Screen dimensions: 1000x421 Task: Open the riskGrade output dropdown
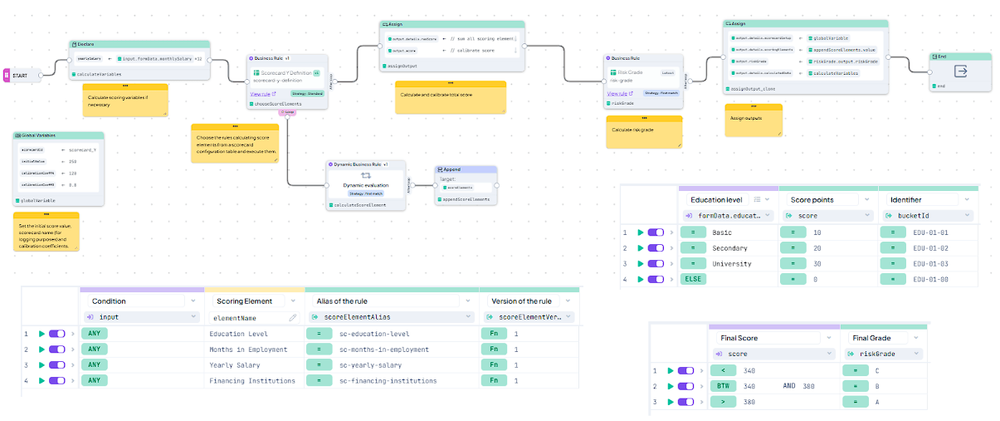(881, 353)
